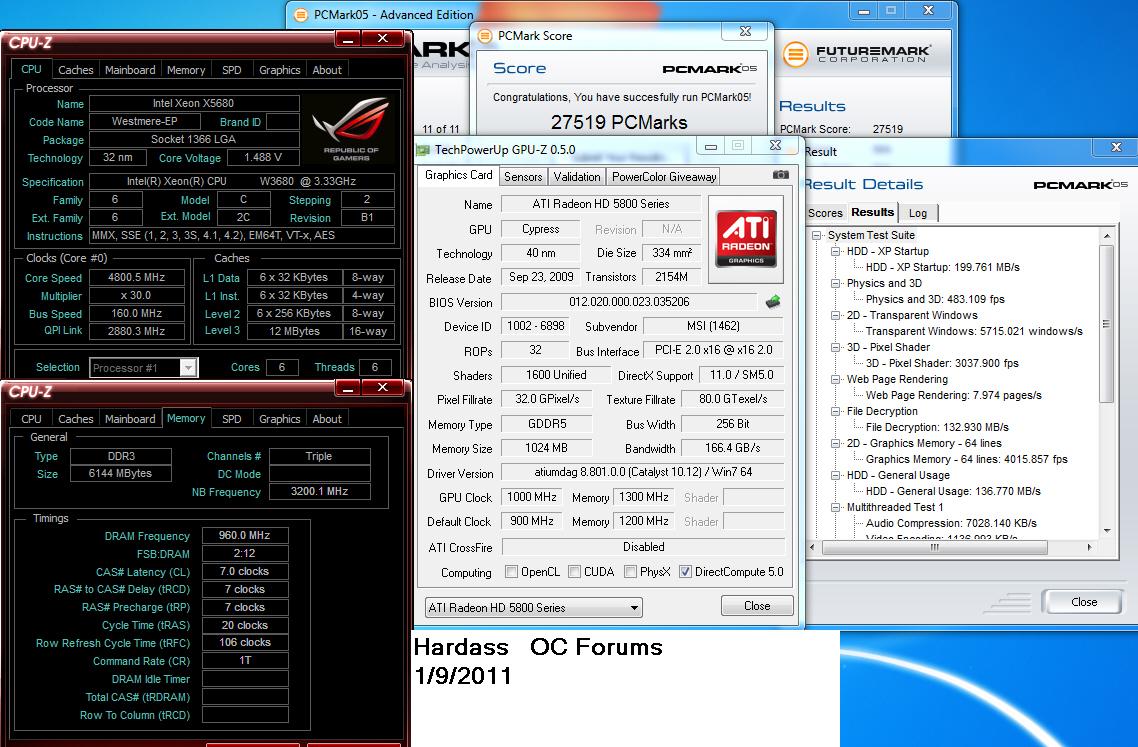Screen dimensions: 1138x747
Task: Switch to the Sensors tab in GPU-Z
Action: click(x=523, y=176)
